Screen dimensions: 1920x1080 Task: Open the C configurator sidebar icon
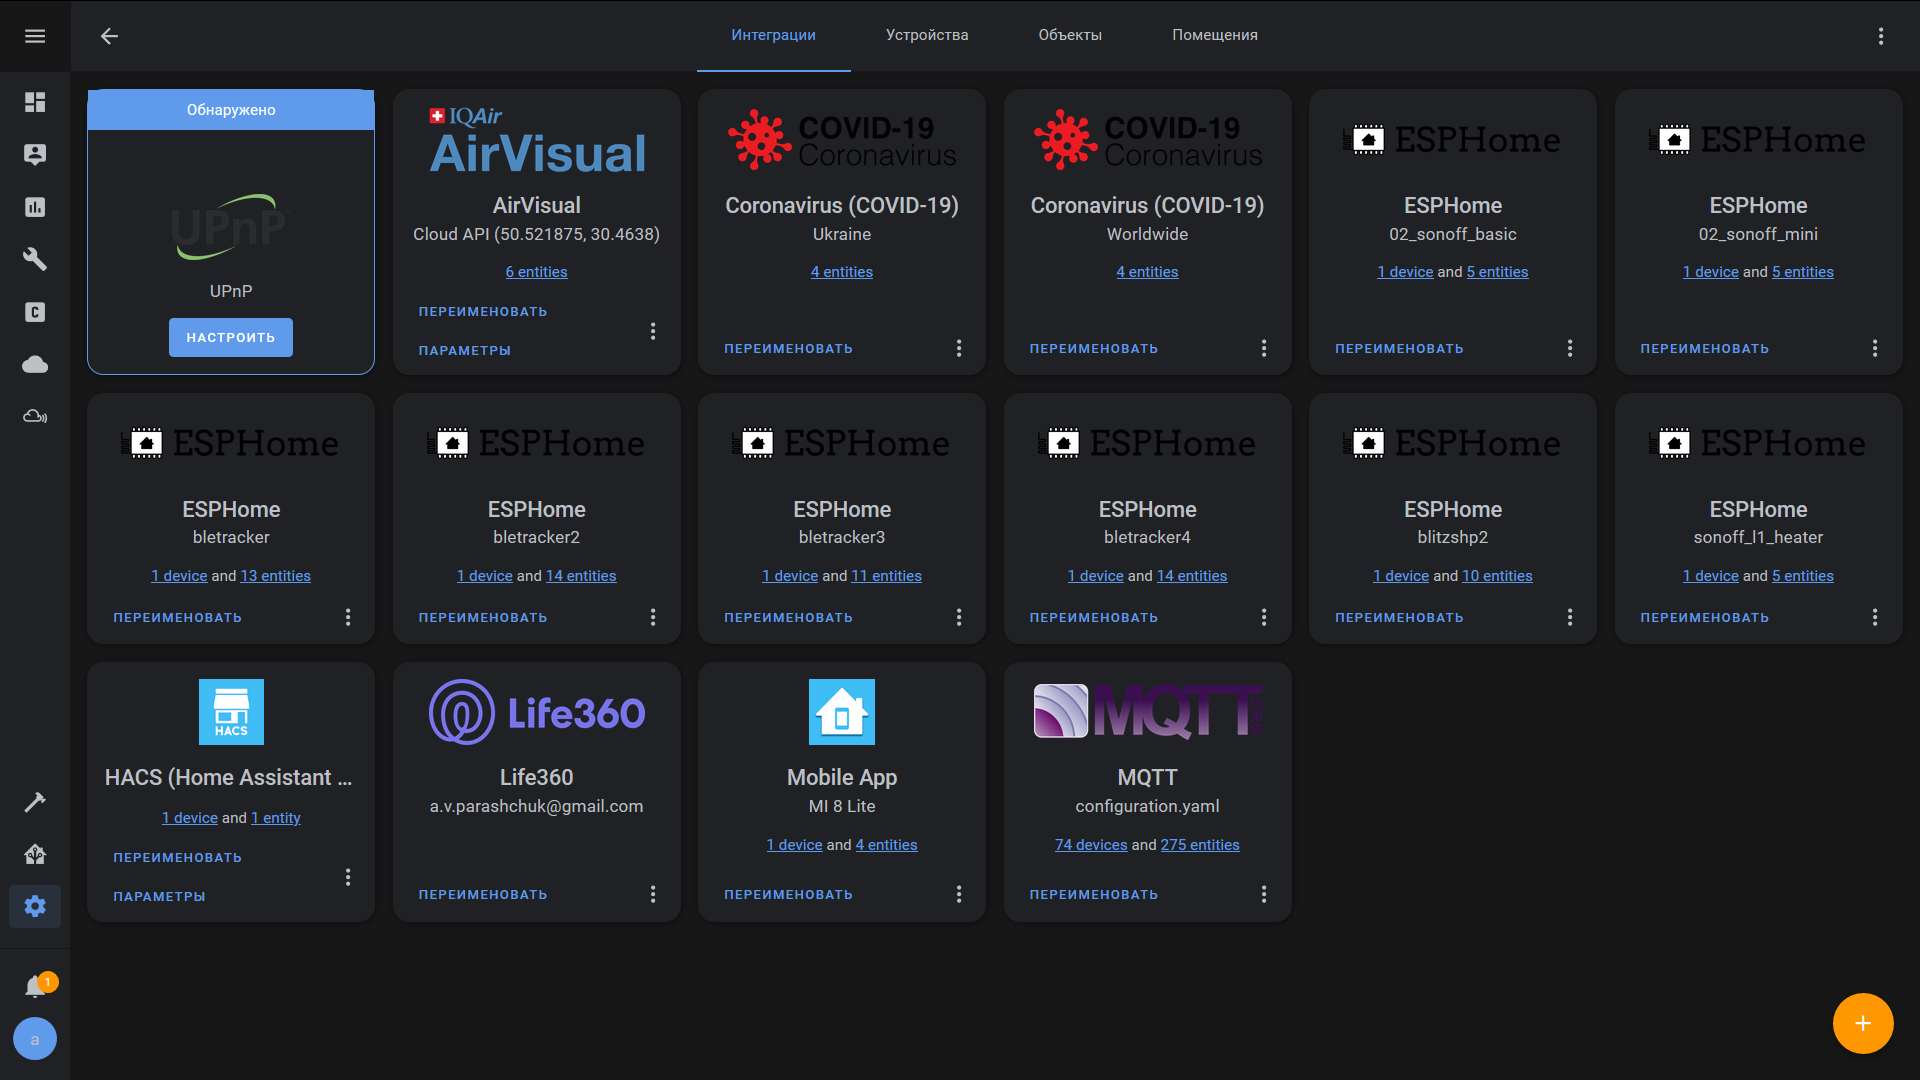pyautogui.click(x=35, y=312)
